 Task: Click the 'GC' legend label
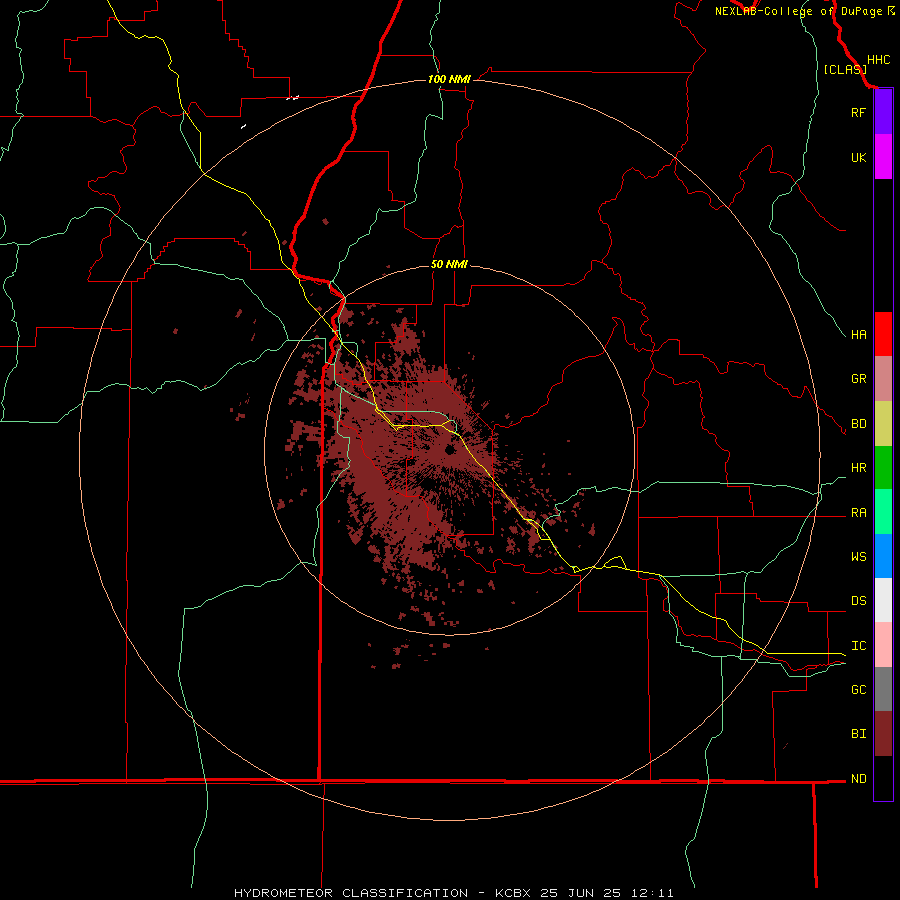pos(858,689)
